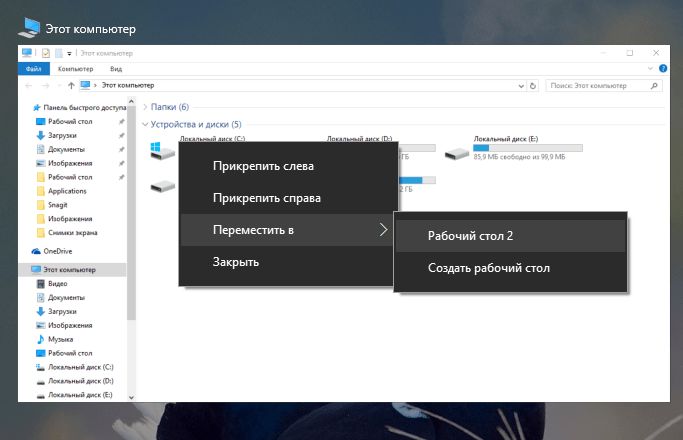Choose Рабочий стол 2 in submenu
This screenshot has width=683, height=440.
pyautogui.click(x=470, y=236)
